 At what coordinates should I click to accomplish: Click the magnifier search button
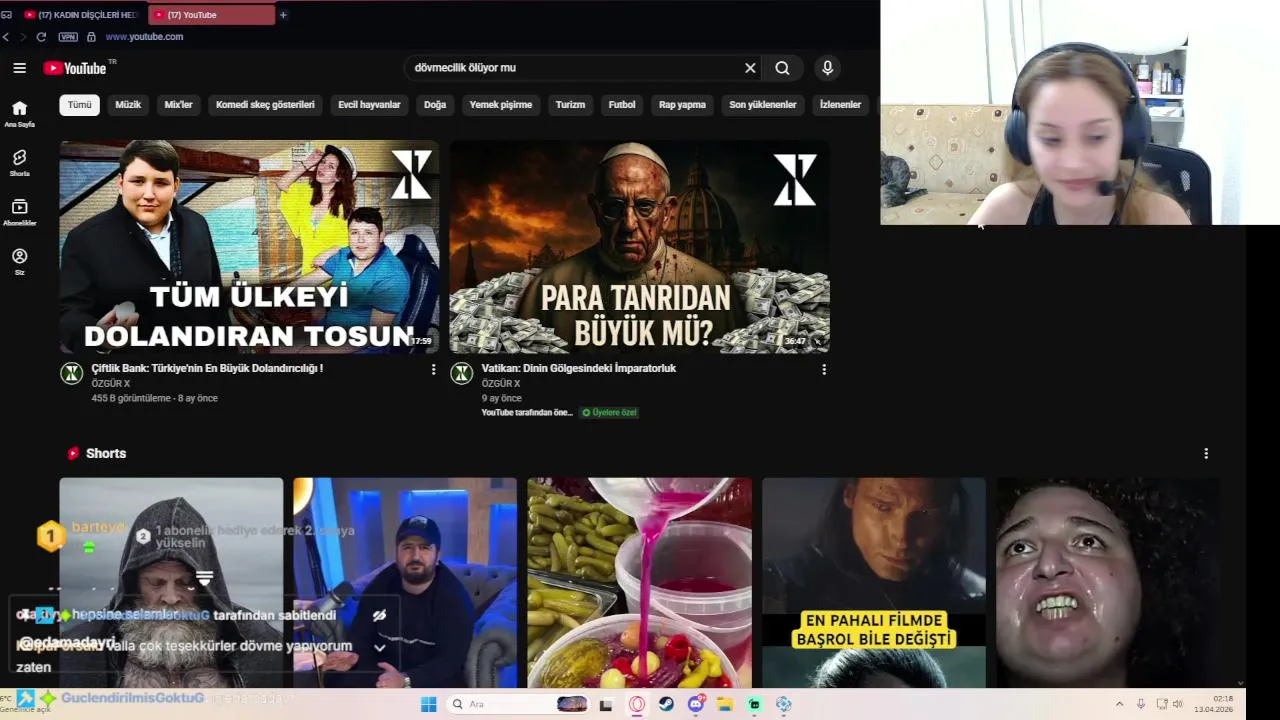coord(782,68)
